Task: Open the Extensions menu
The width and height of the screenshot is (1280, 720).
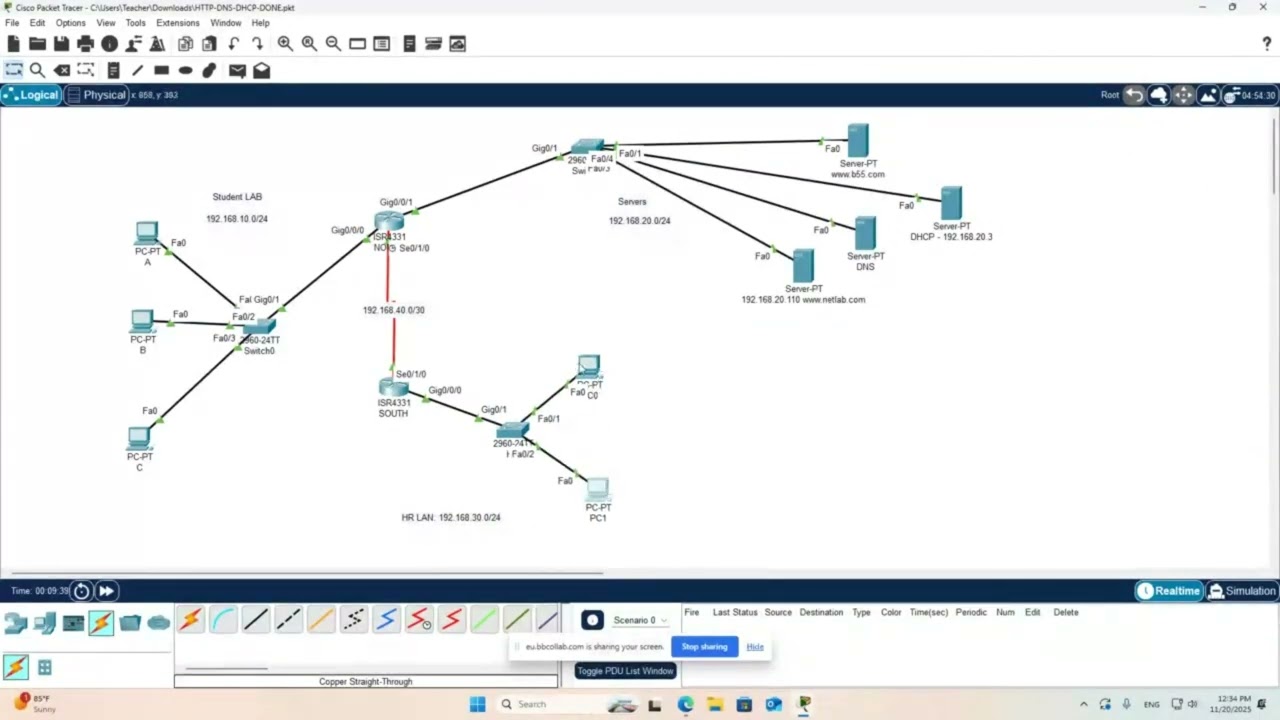Action: click(178, 22)
